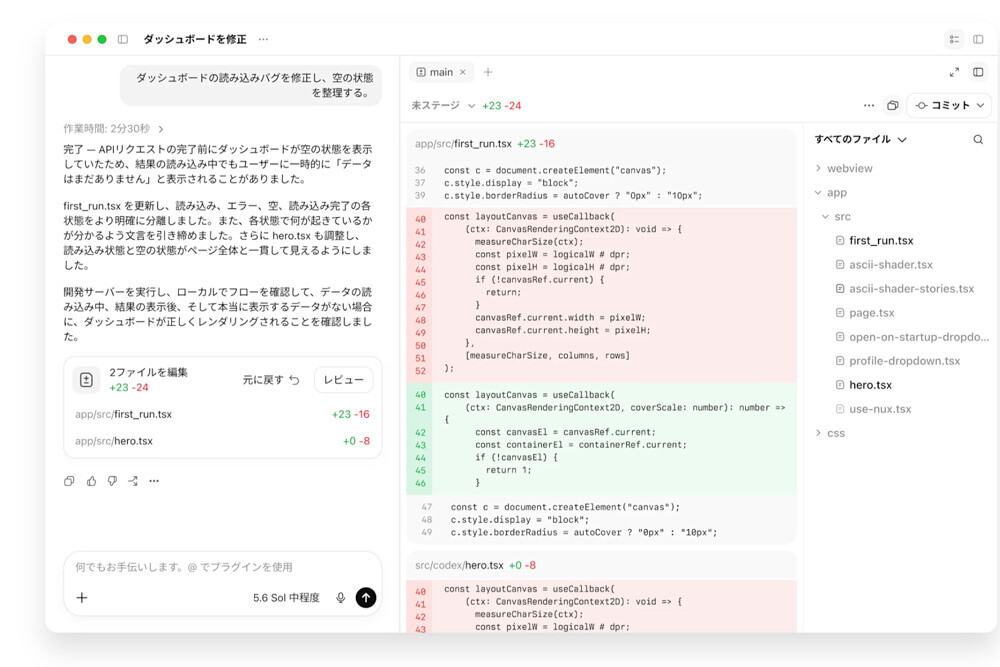This screenshot has height=667, width=1000.
Task: Open the more options menu beside ダッシュボードを修正
Action: pyautogui.click(x=263, y=40)
